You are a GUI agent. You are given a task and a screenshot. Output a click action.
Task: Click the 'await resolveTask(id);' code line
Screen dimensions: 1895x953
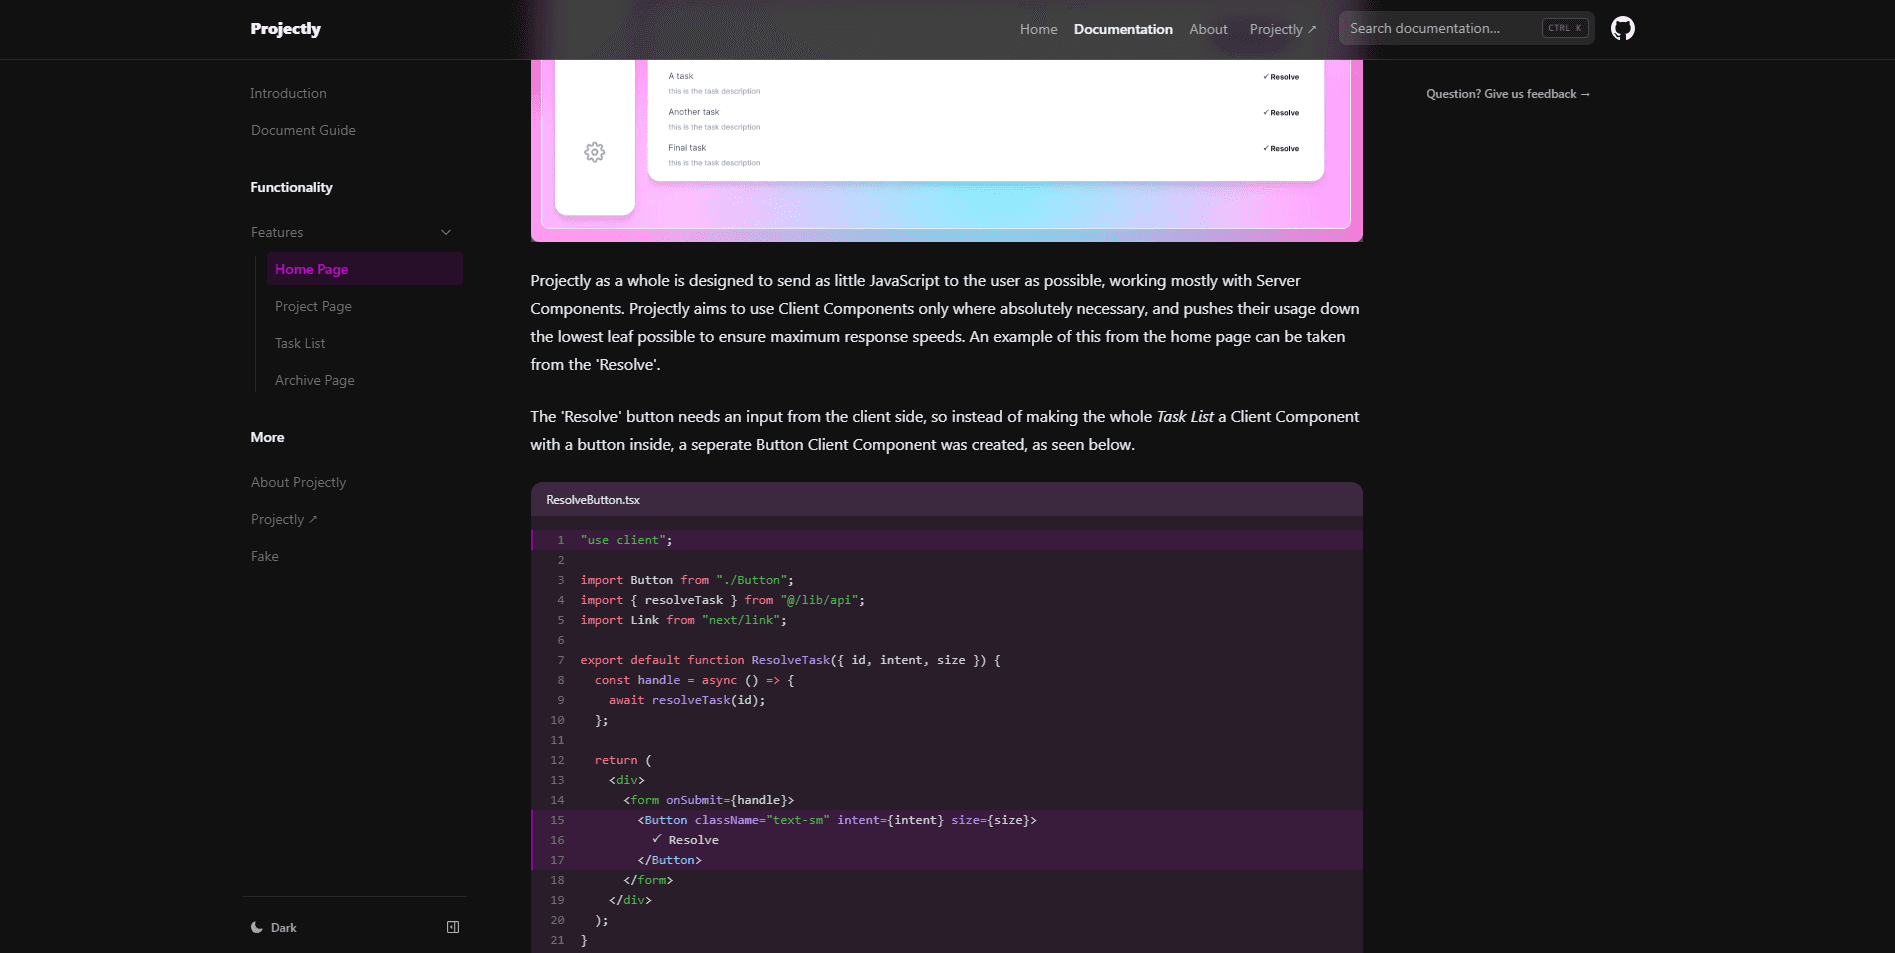[x=687, y=700]
